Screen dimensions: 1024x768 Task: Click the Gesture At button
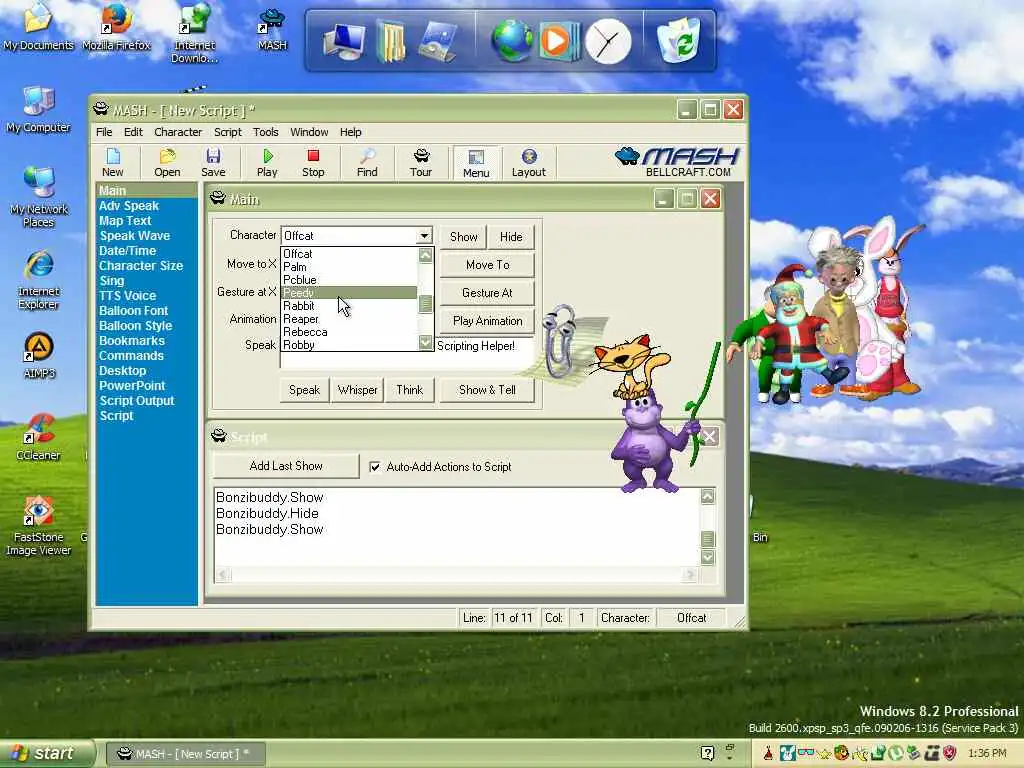pyautogui.click(x=487, y=293)
